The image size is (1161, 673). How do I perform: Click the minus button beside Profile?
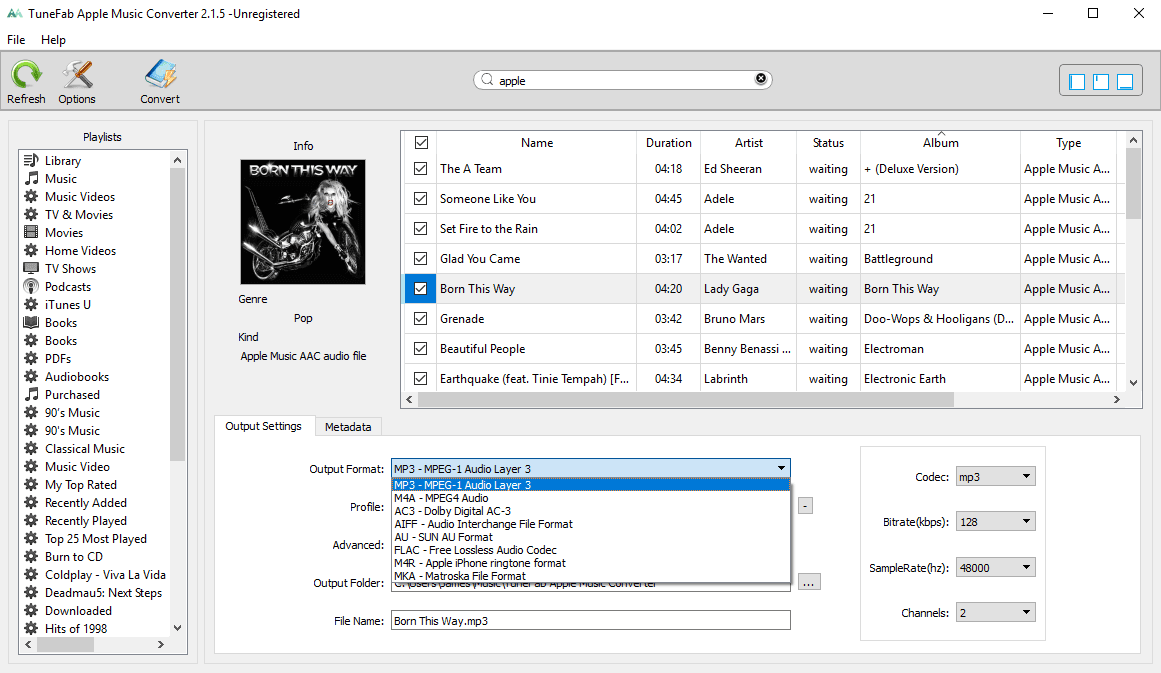(806, 506)
